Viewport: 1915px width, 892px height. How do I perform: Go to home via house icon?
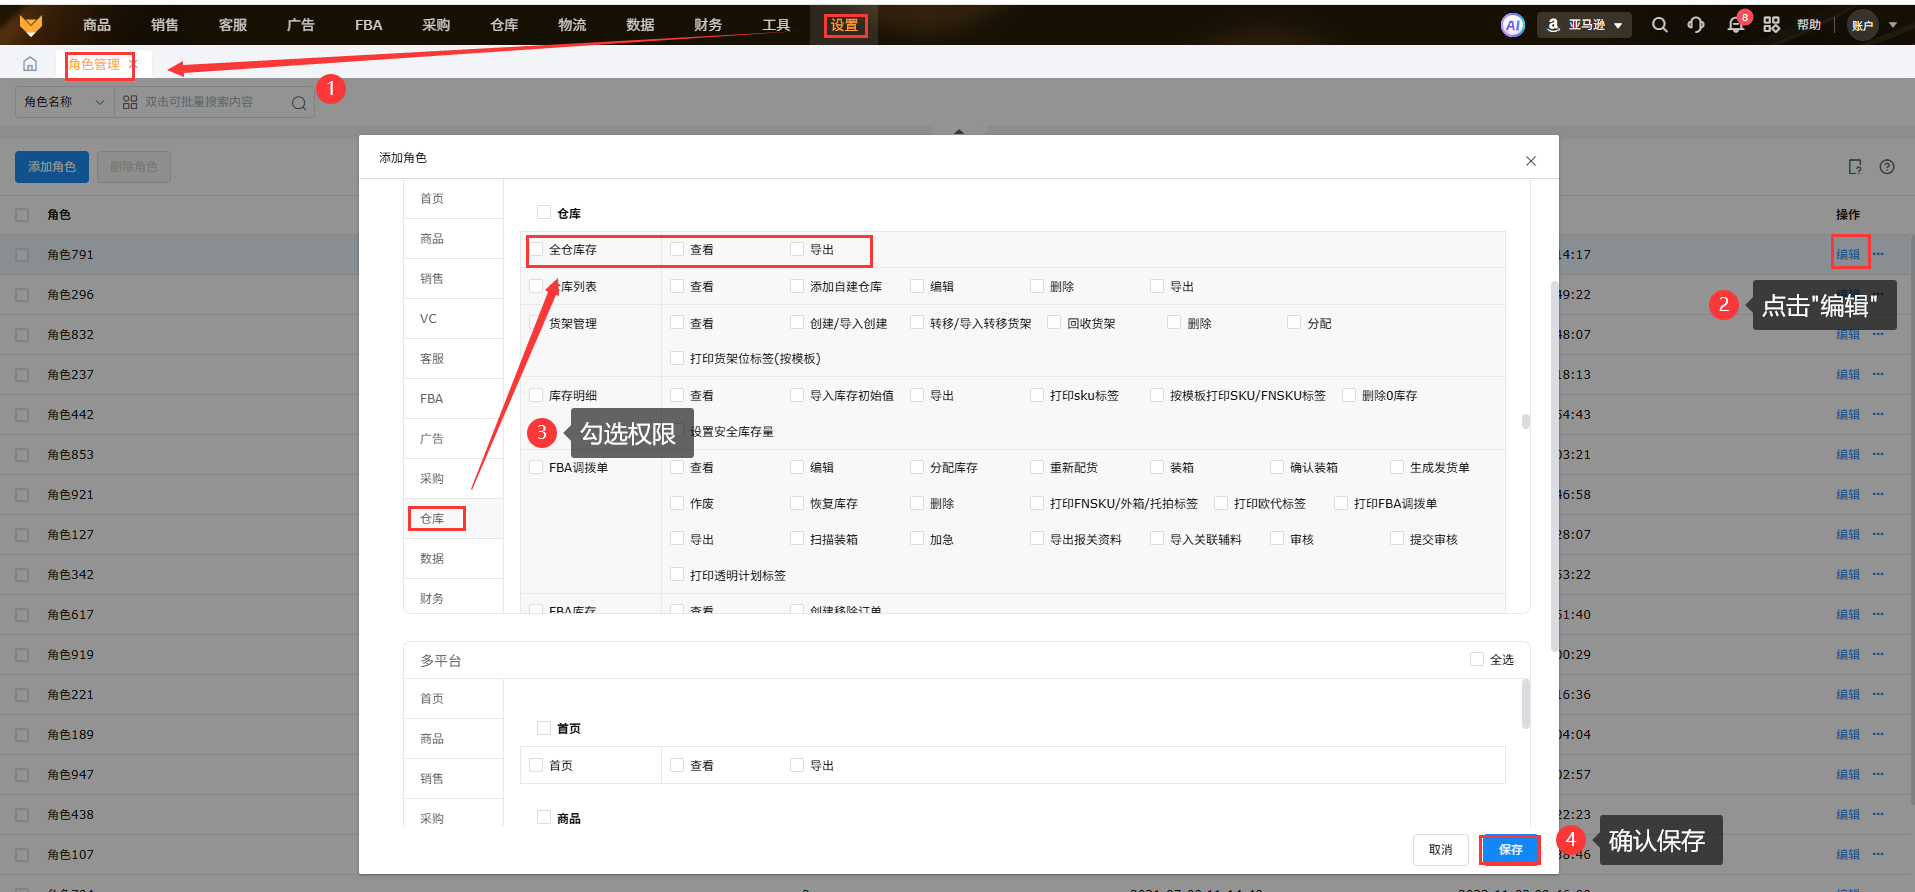tap(30, 64)
